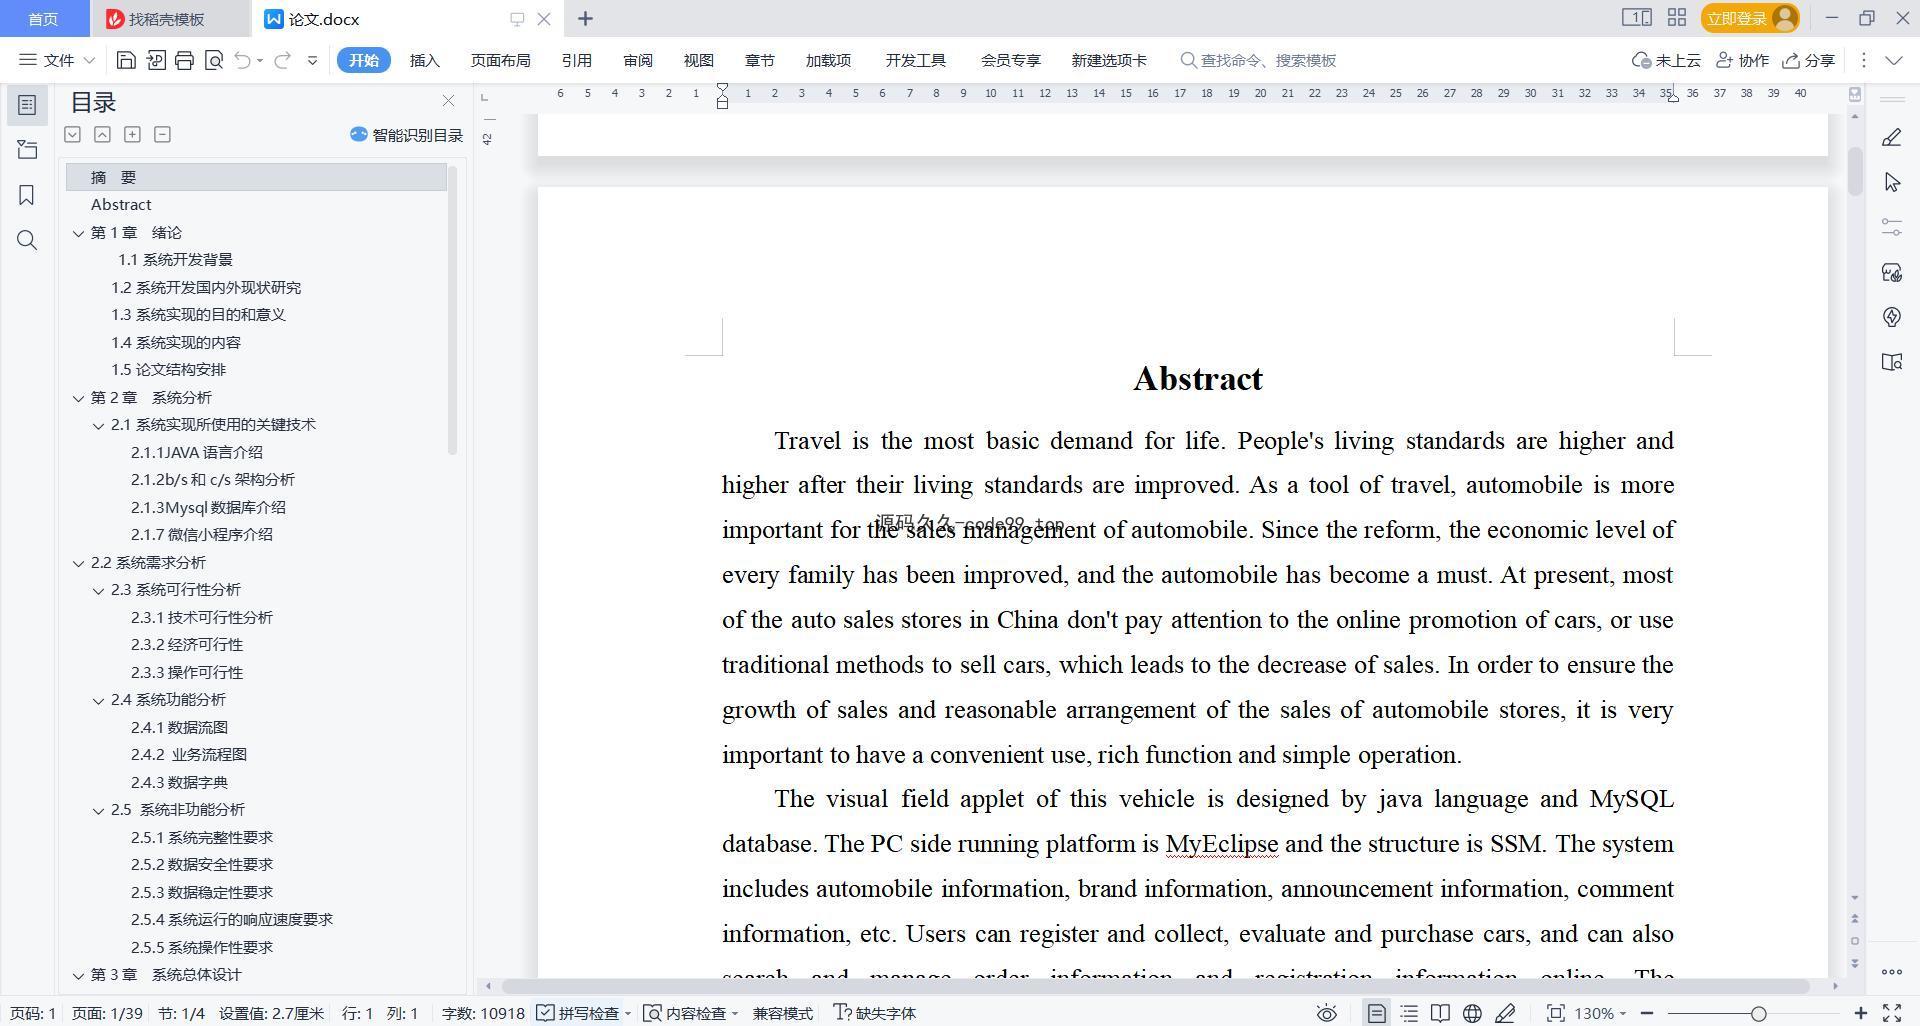Collapse 2.1 系统实现所使用的关键技术 node
This screenshot has height=1026, width=1920.
tap(98, 425)
